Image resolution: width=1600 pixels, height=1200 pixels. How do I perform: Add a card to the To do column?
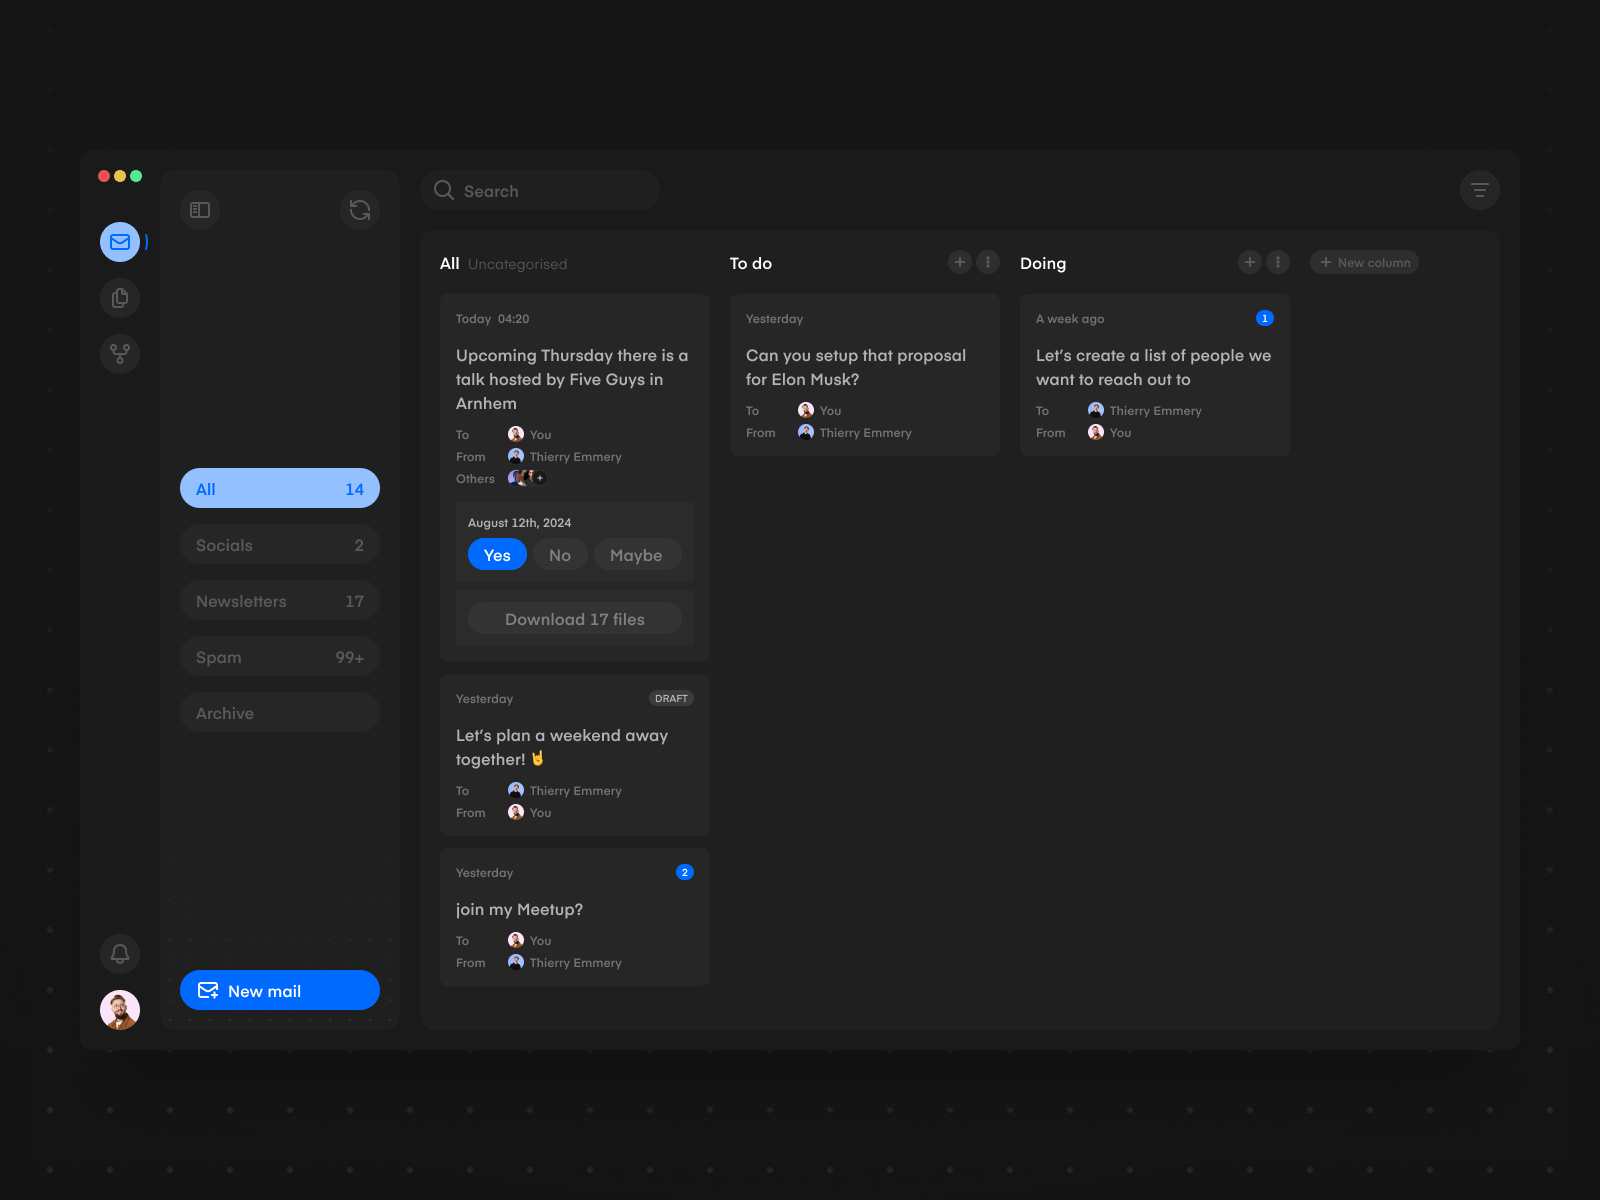tap(959, 261)
